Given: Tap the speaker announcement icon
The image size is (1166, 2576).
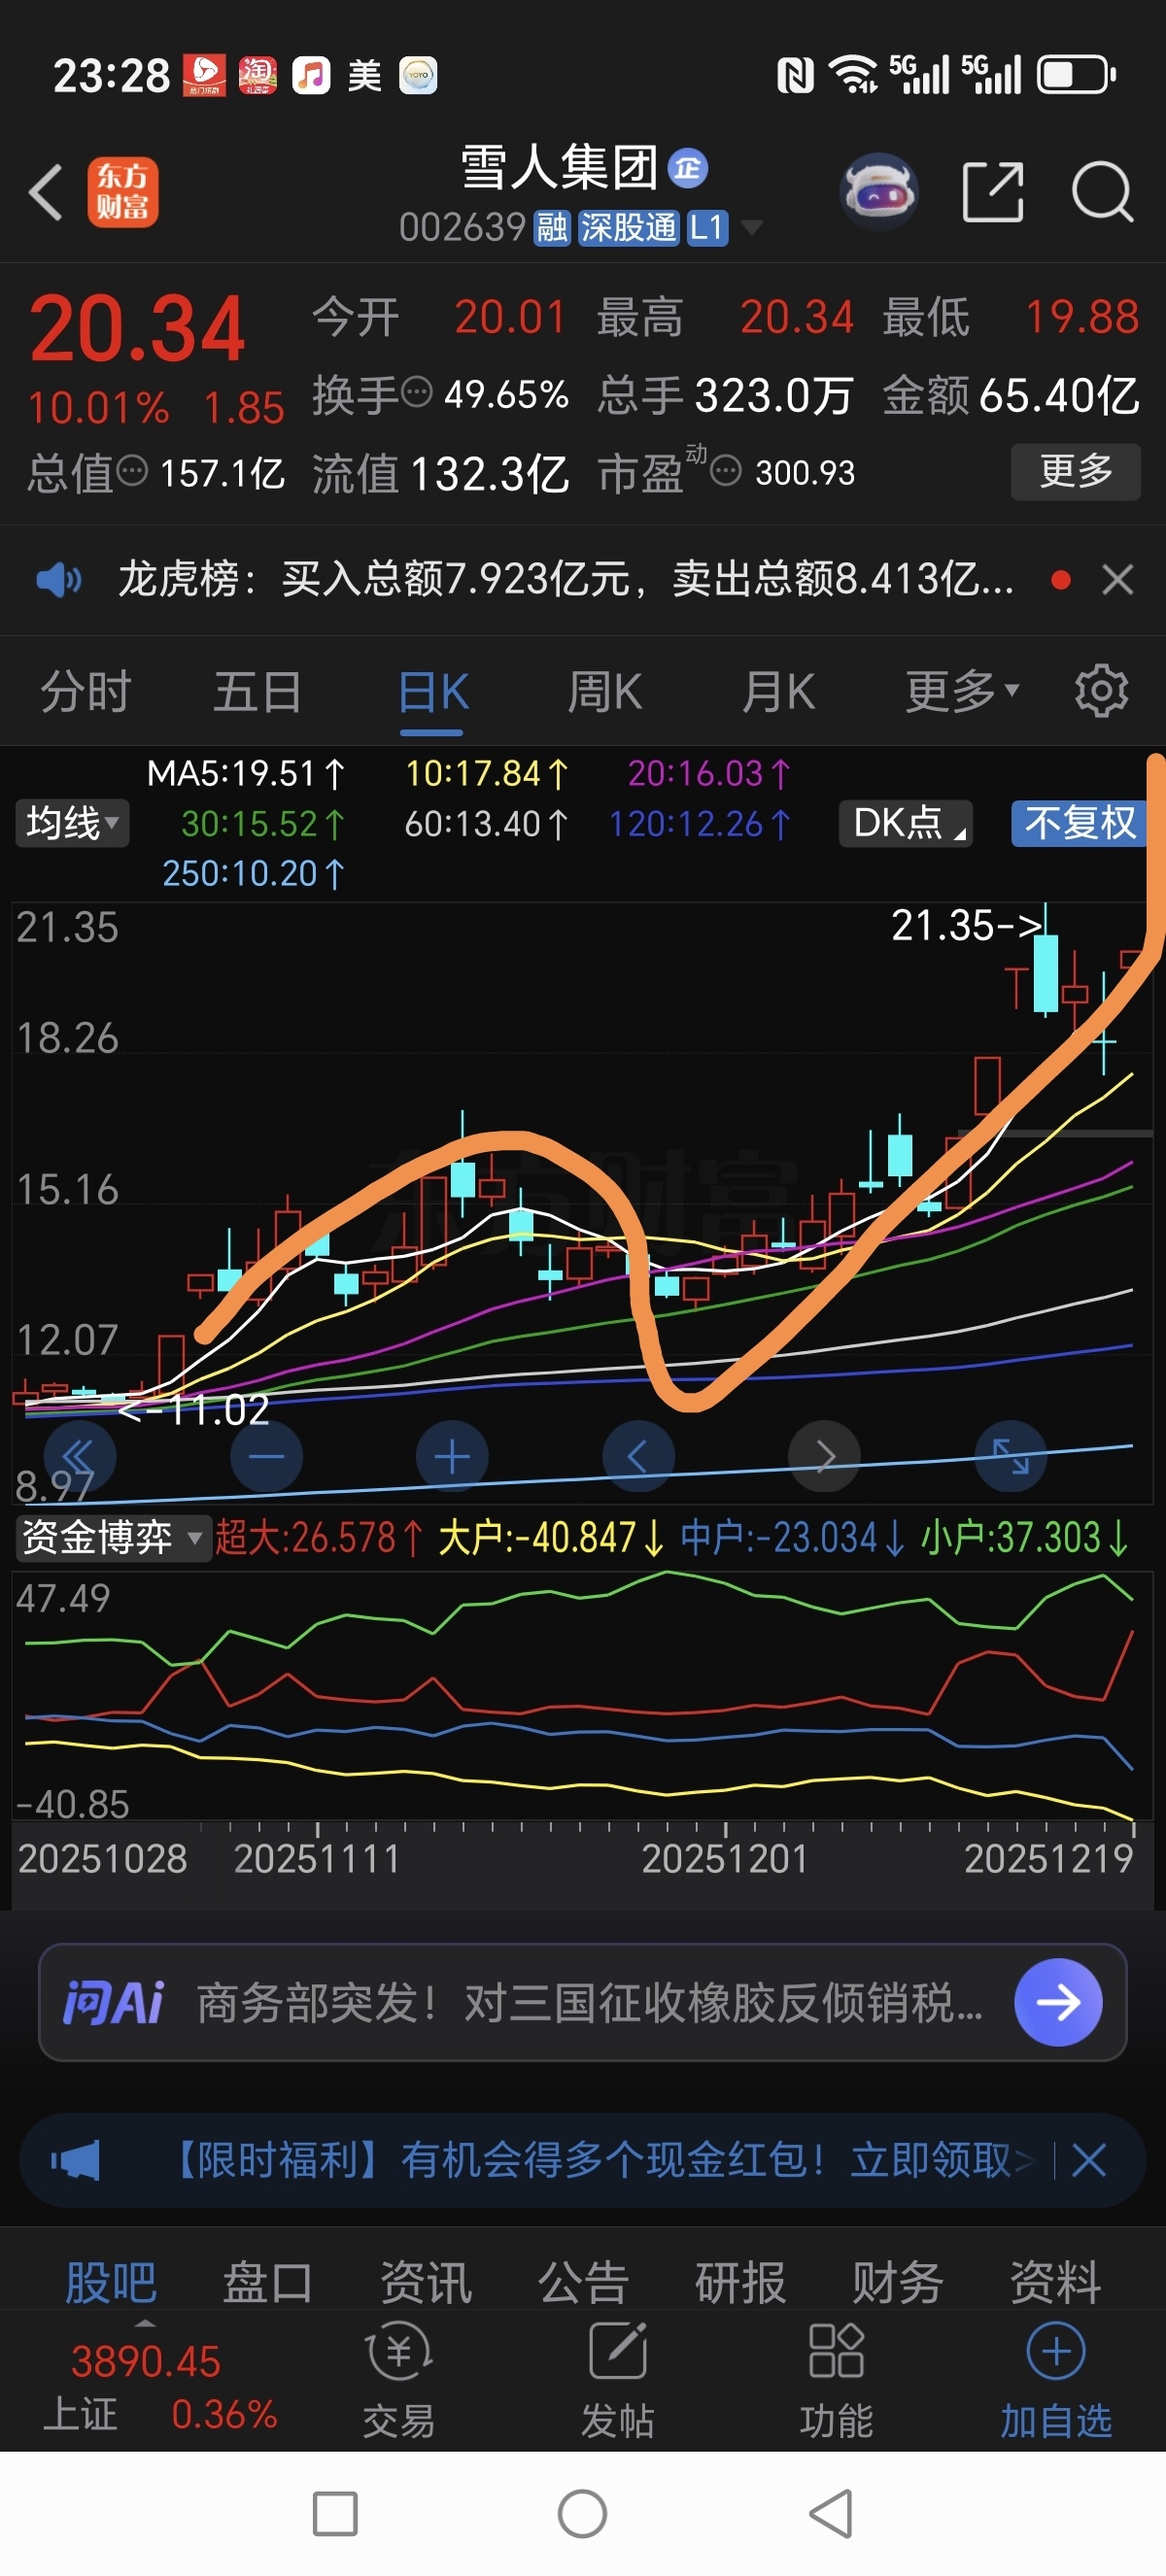Looking at the screenshot, I should click(x=58, y=579).
